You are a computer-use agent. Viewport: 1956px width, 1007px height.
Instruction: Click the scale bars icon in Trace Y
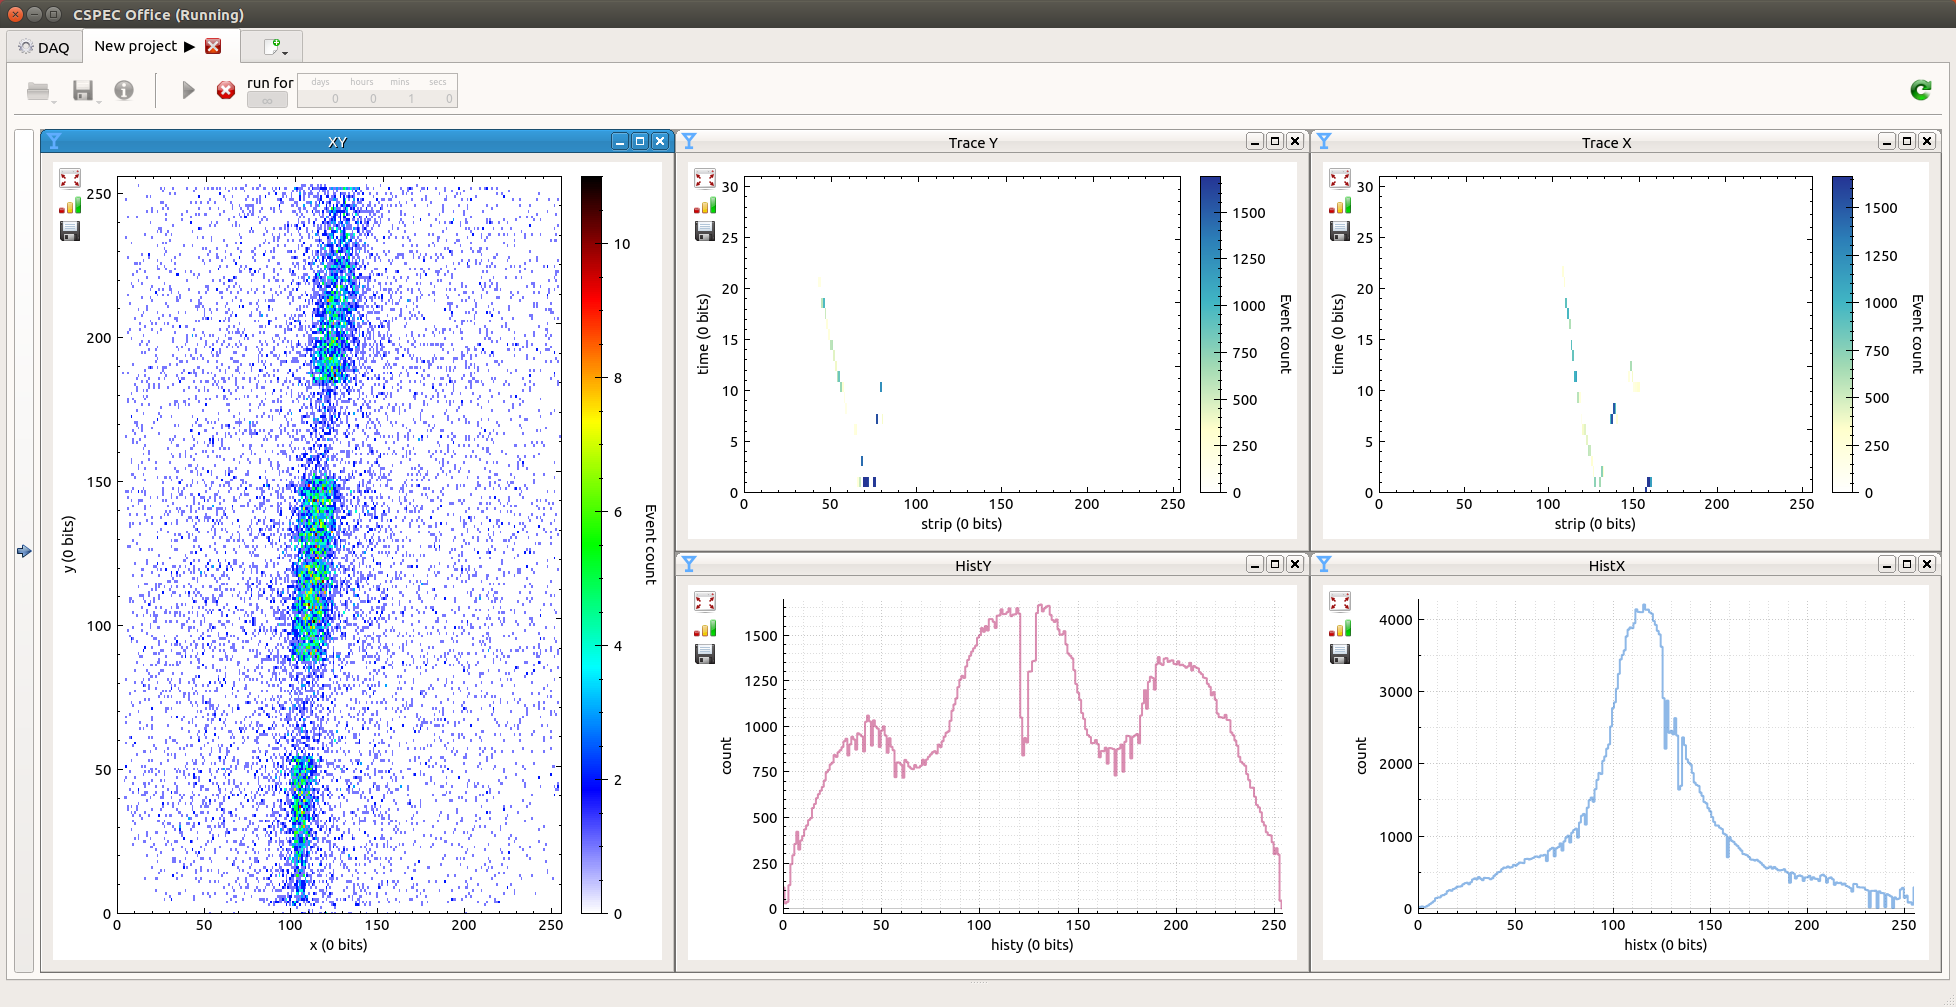[x=705, y=205]
